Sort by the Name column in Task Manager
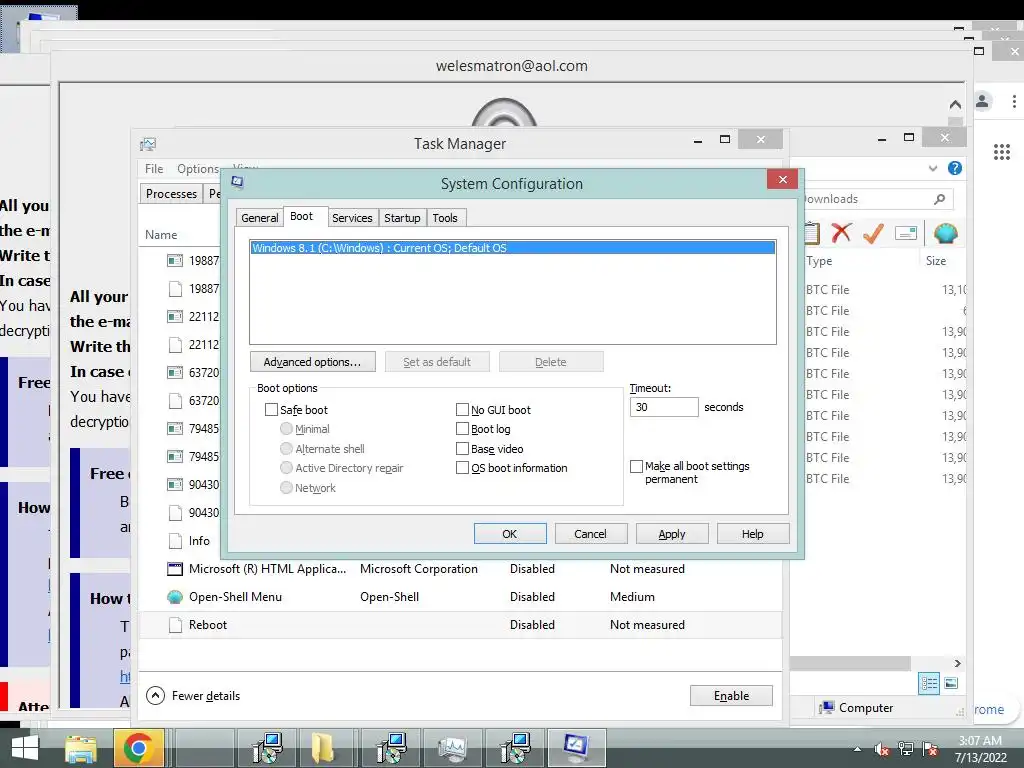The height and width of the screenshot is (768, 1024). tap(161, 234)
